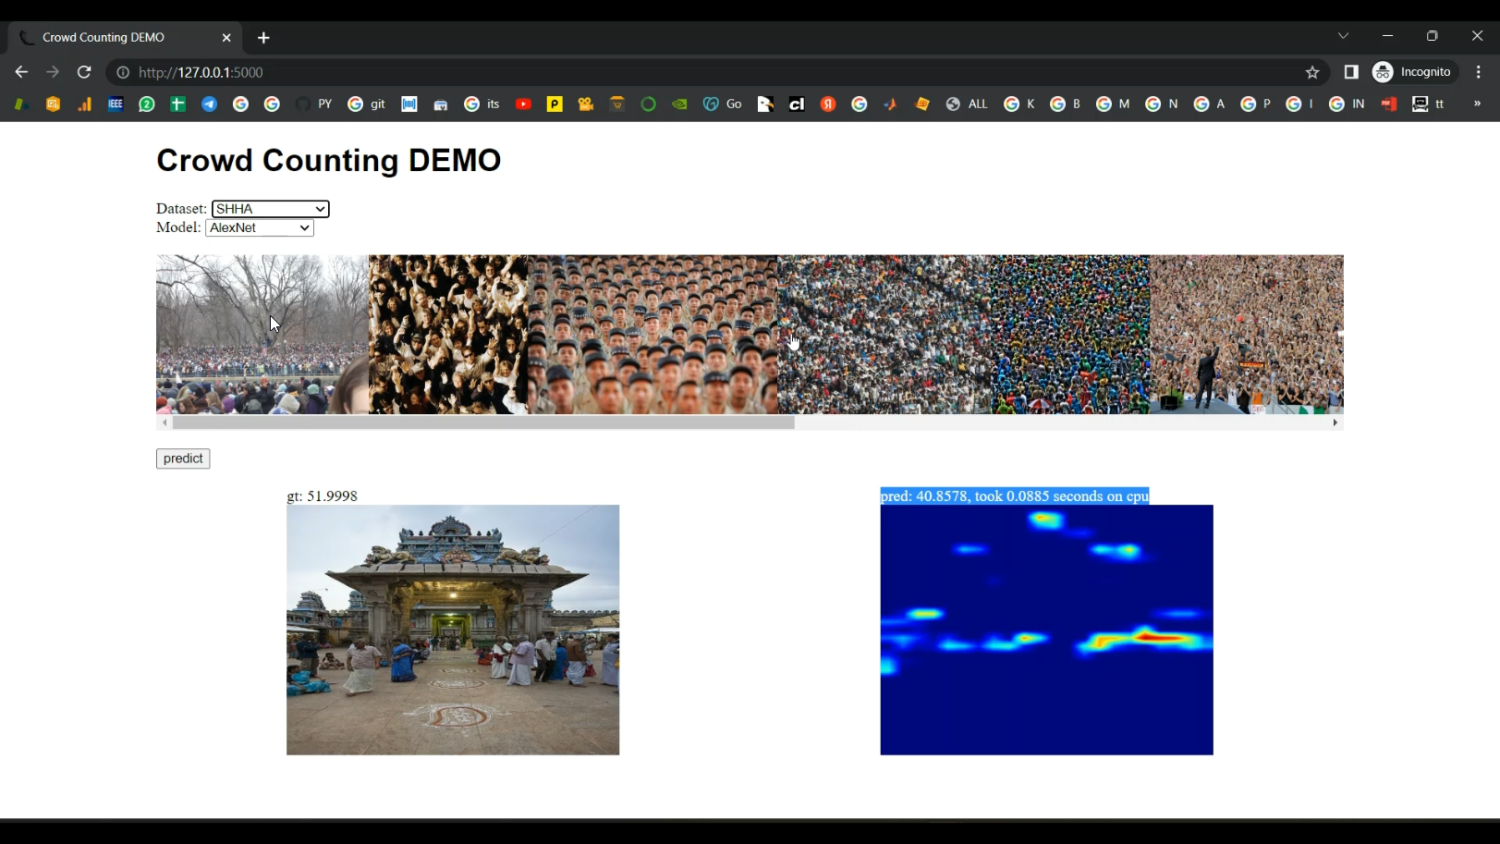Select the stadium crowd thumbnail
Image resolution: width=1500 pixels, height=844 pixels.
[x=883, y=335]
